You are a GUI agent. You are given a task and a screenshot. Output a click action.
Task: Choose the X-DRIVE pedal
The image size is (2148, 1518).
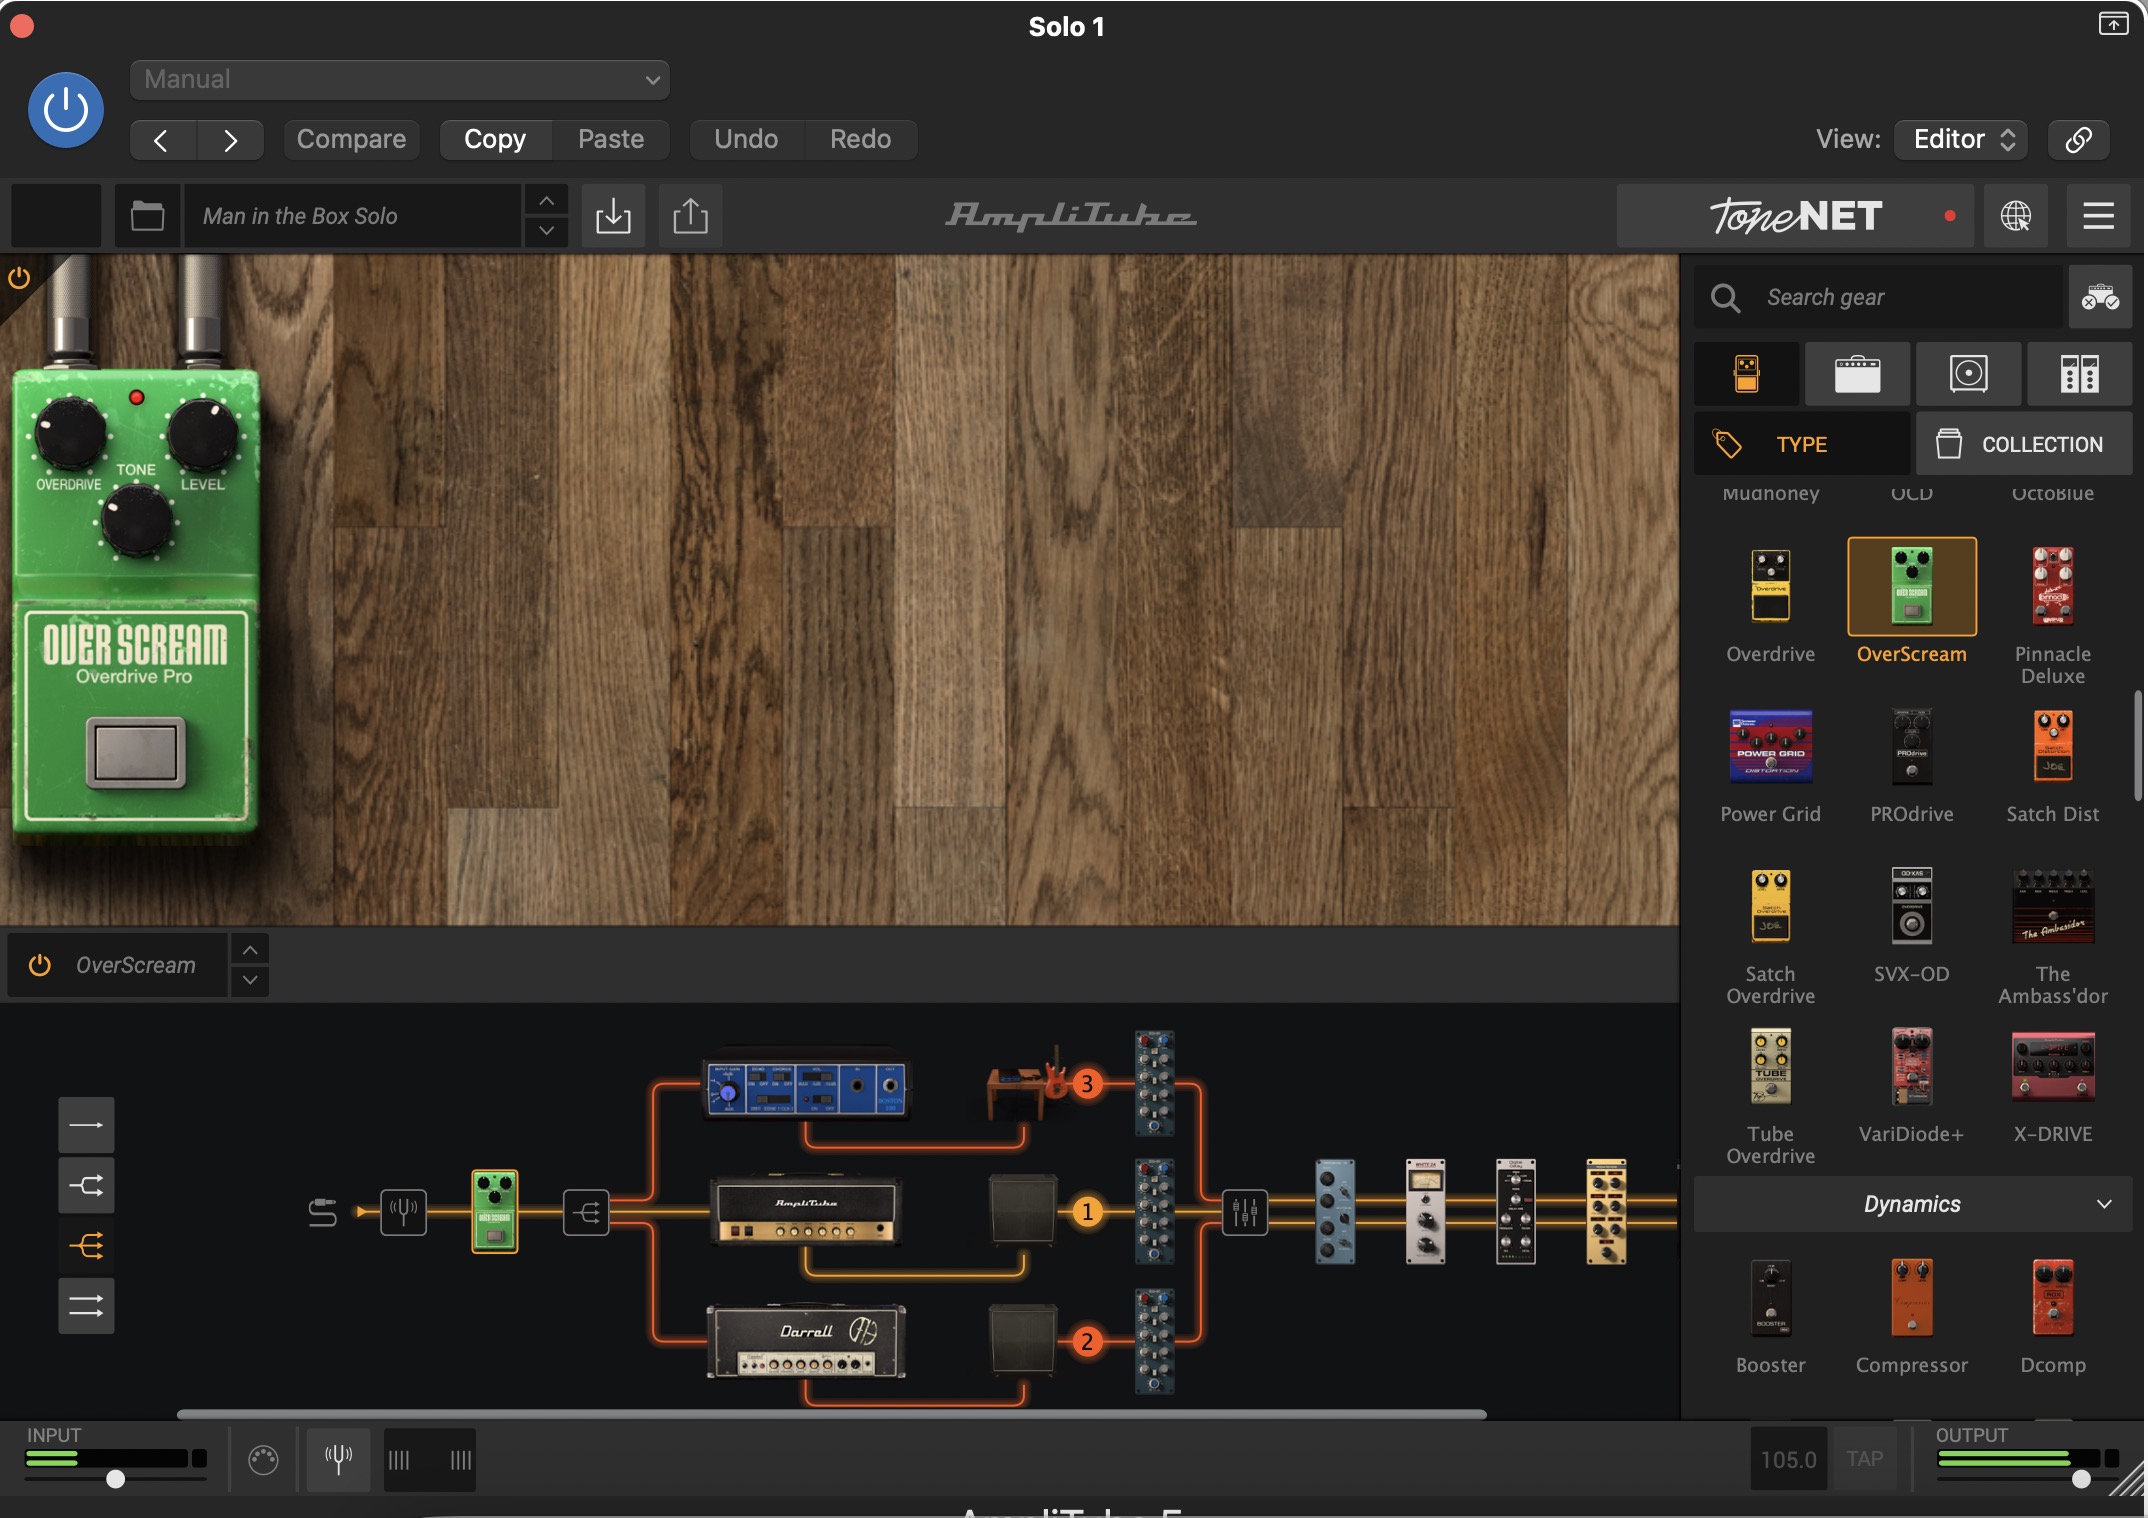coord(2053,1066)
